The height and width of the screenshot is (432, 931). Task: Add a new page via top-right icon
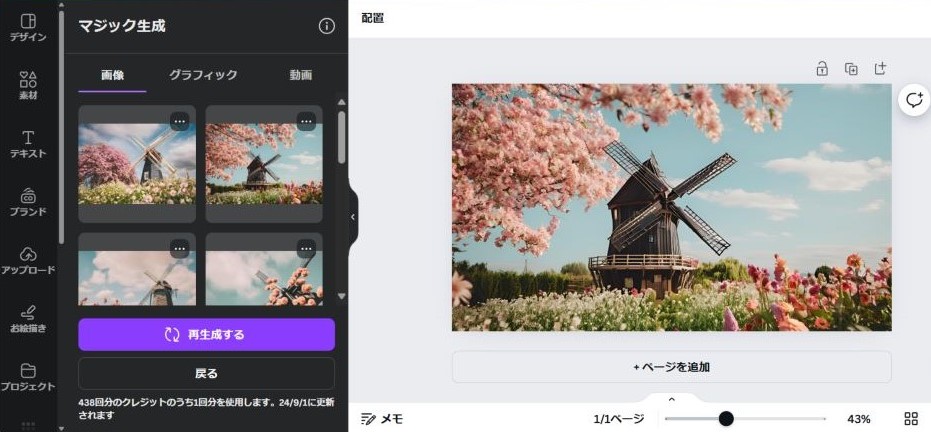(x=880, y=69)
